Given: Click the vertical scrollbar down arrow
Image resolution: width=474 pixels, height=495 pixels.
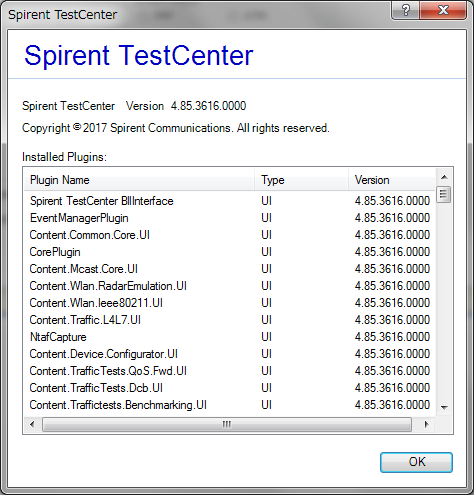Looking at the screenshot, I should [x=444, y=407].
